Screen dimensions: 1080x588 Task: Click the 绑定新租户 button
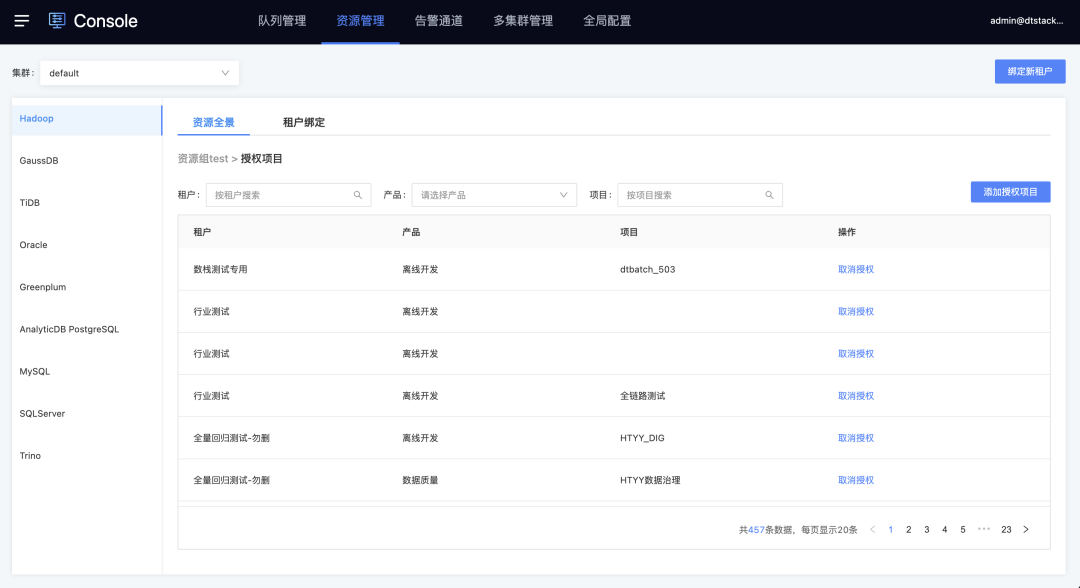click(x=1030, y=72)
